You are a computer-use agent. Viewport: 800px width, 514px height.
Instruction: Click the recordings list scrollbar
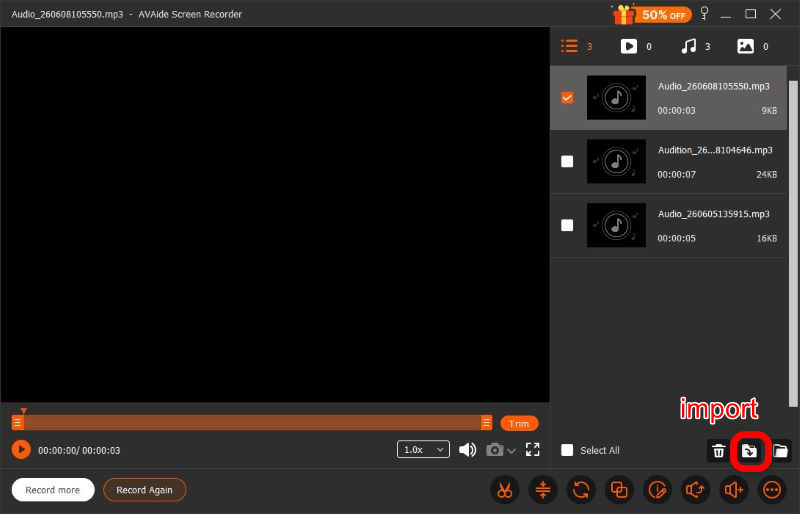(x=793, y=243)
